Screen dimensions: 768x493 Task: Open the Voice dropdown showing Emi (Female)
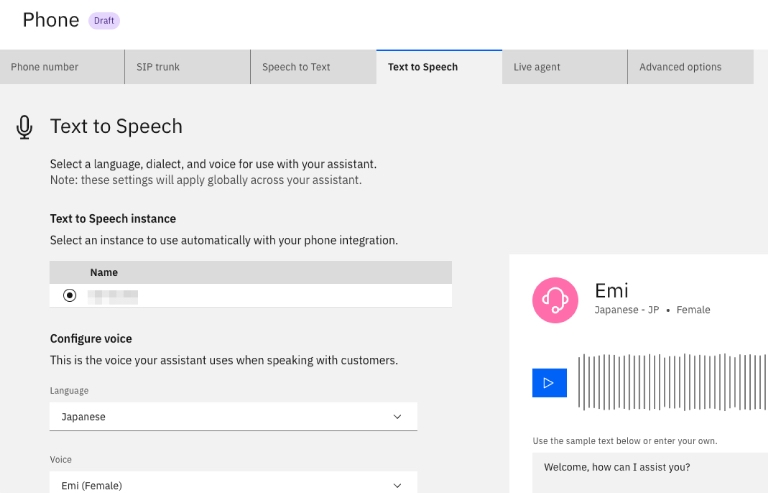[x=233, y=484]
